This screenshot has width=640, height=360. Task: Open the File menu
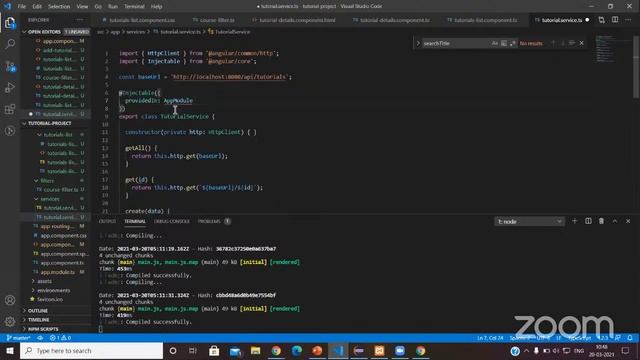tap(22, 7)
